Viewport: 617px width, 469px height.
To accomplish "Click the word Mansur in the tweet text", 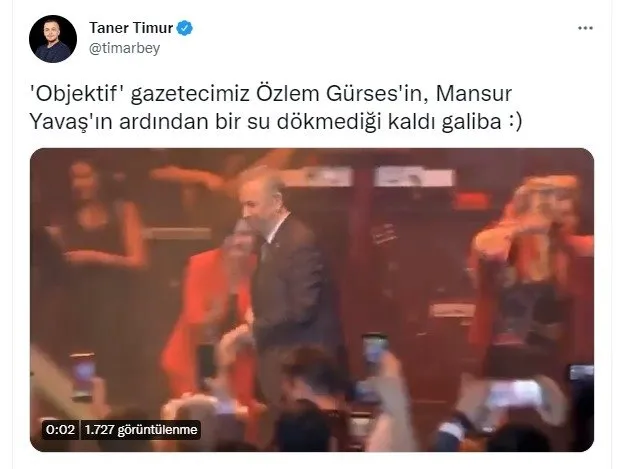I will coord(474,94).
